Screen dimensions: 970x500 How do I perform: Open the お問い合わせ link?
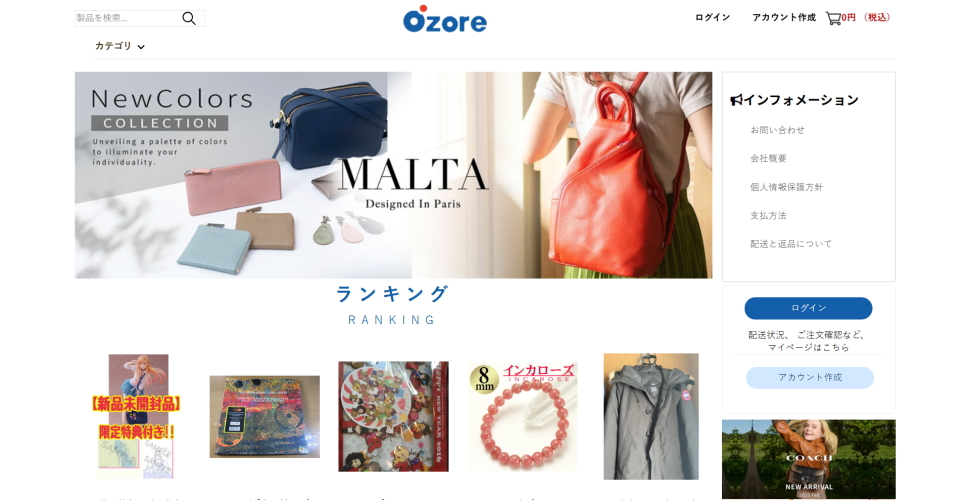click(x=778, y=130)
